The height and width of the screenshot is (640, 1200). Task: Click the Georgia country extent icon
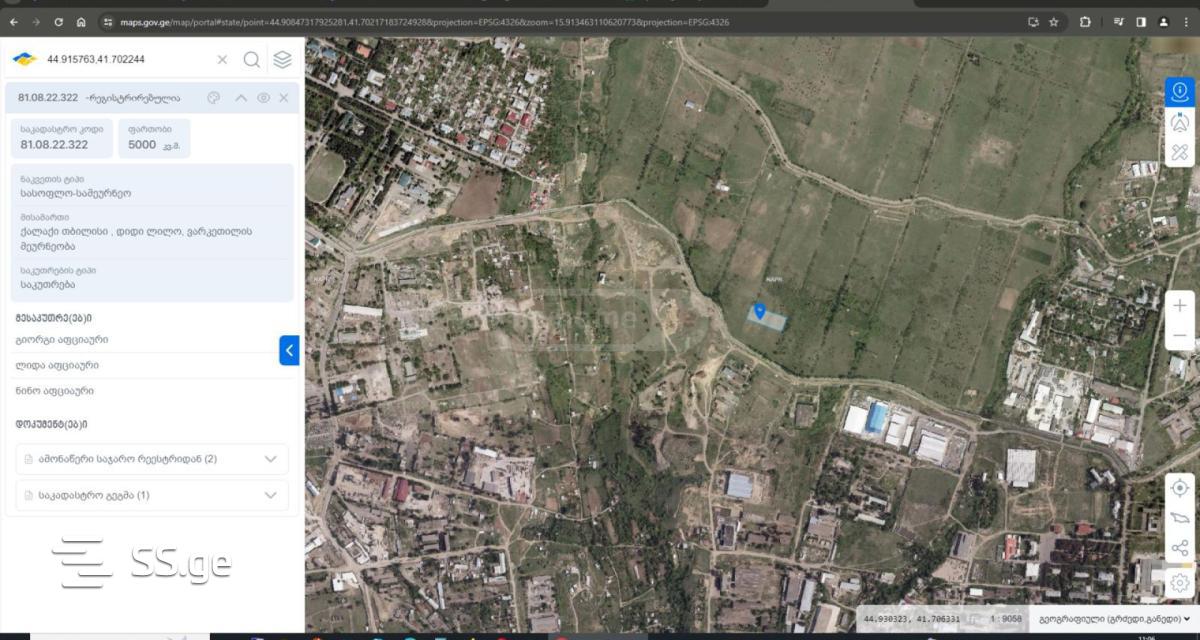[1180, 518]
